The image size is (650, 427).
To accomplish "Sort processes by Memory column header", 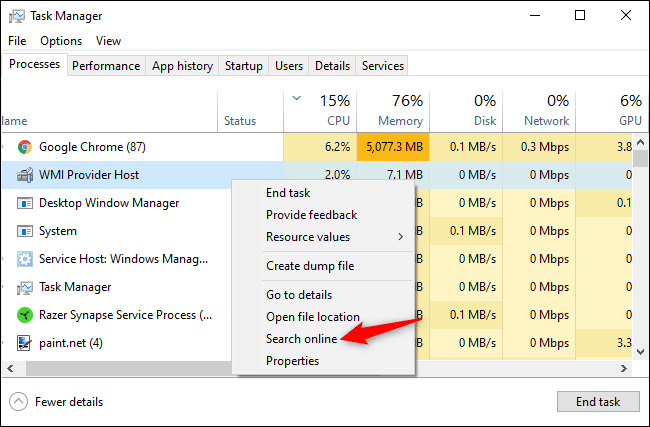I will pyautogui.click(x=392, y=110).
